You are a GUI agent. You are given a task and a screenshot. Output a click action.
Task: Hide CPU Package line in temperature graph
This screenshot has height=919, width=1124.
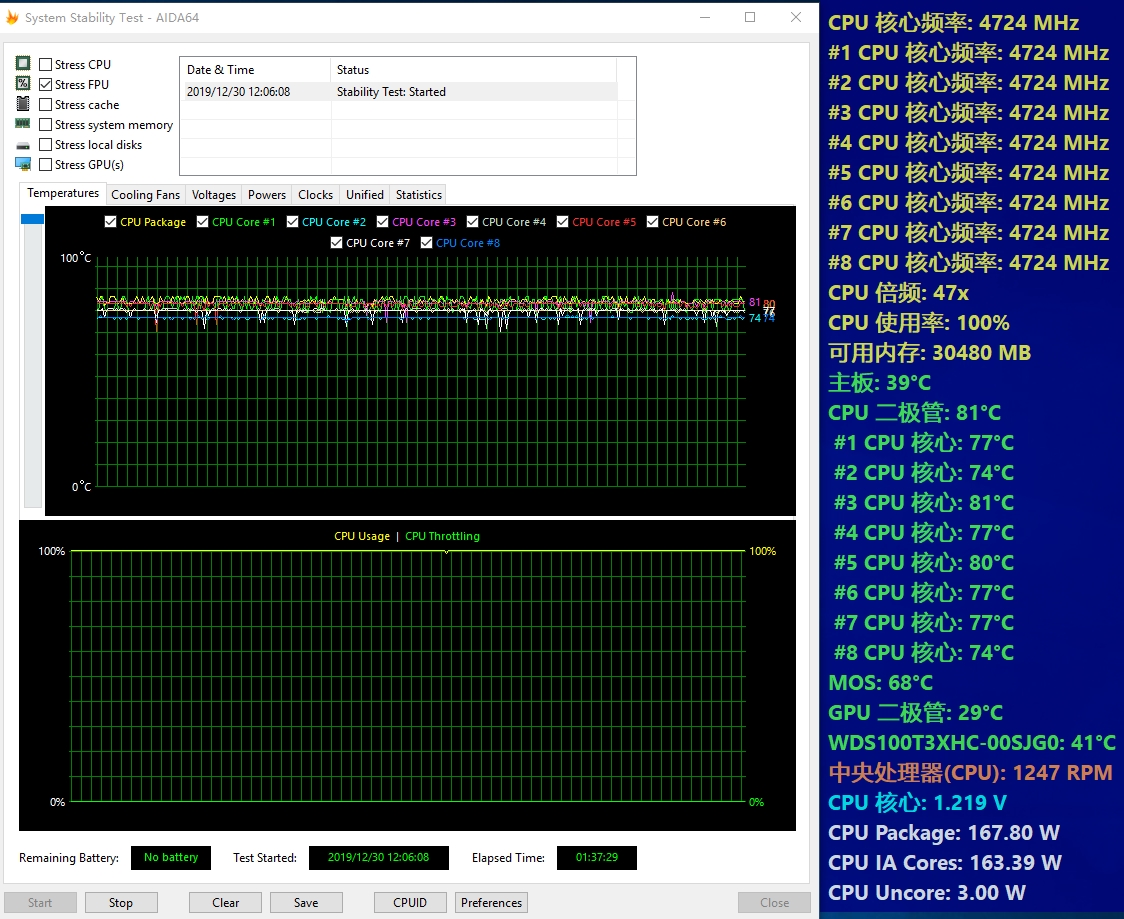pos(111,222)
